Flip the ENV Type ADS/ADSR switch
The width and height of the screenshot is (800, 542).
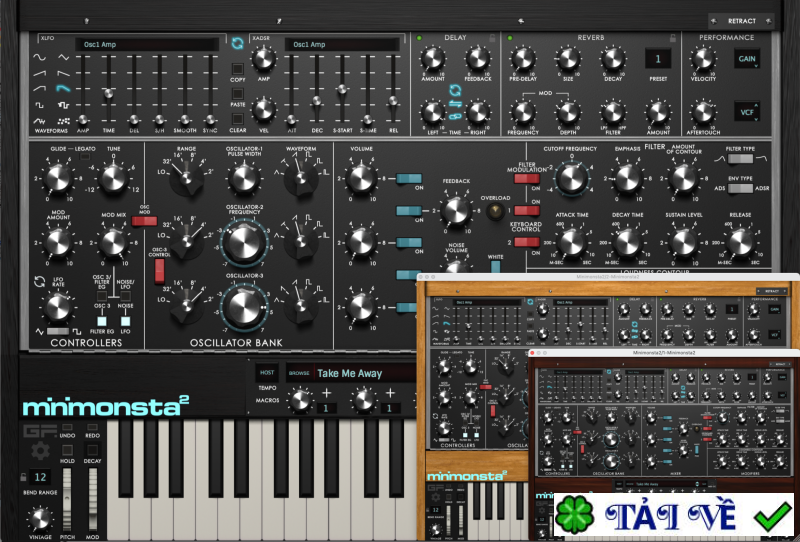point(740,188)
